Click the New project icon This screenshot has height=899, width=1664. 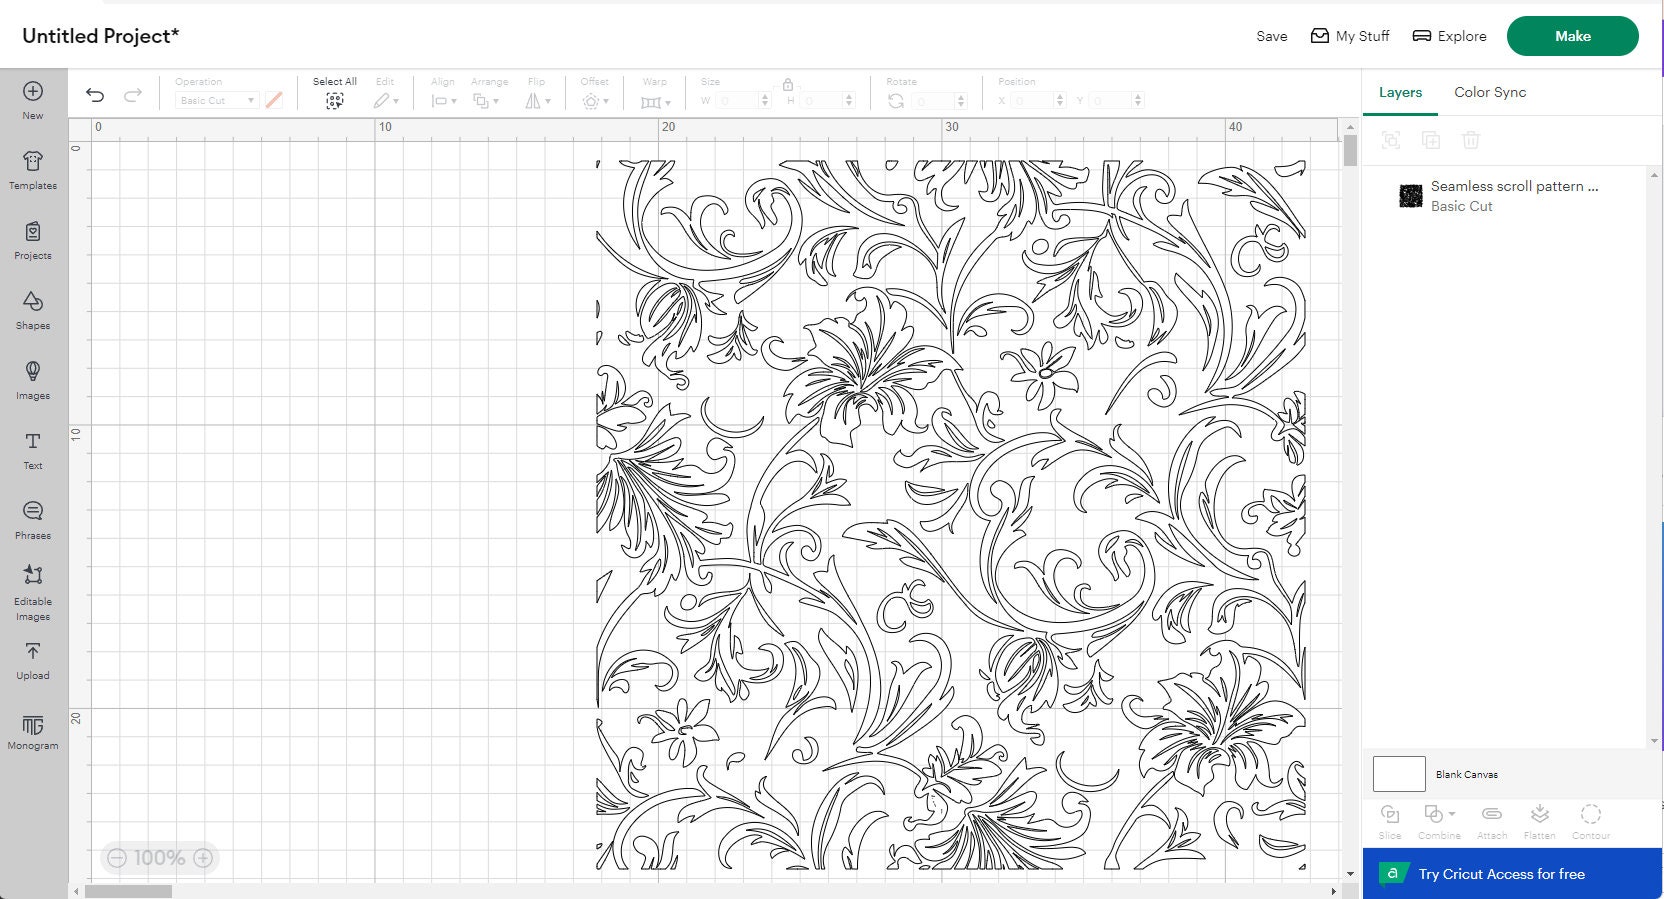[x=33, y=92]
